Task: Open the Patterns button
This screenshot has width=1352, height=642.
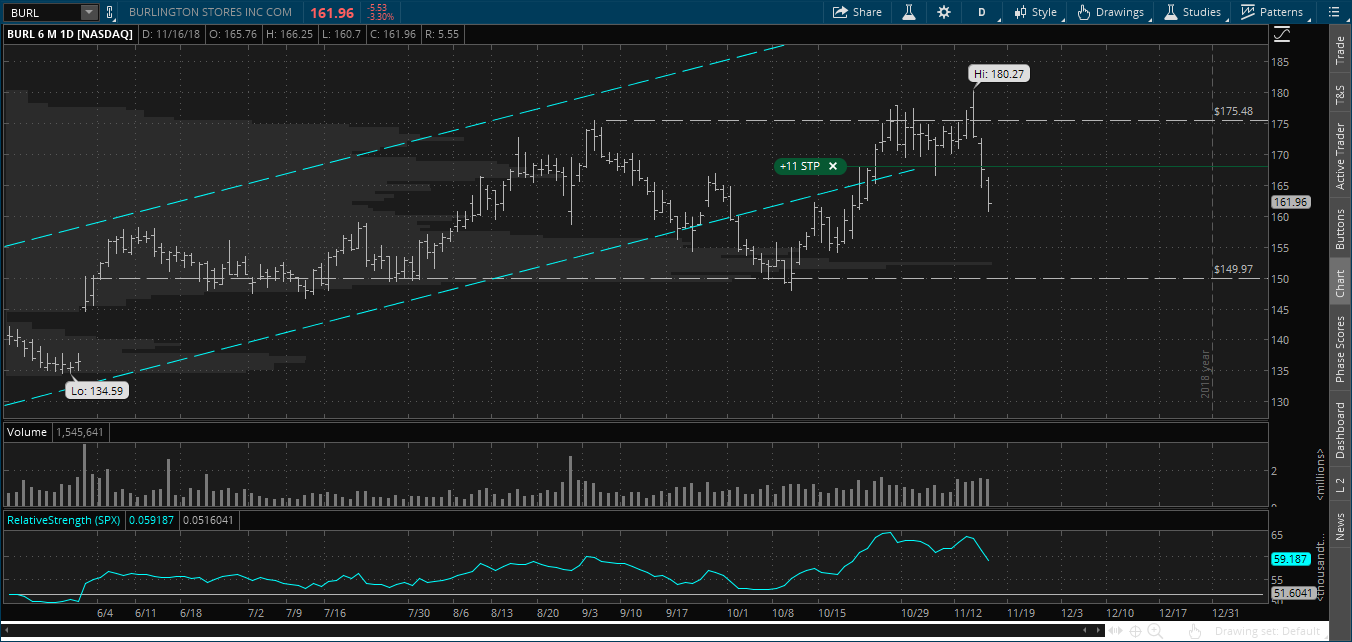Action: pos(1272,12)
